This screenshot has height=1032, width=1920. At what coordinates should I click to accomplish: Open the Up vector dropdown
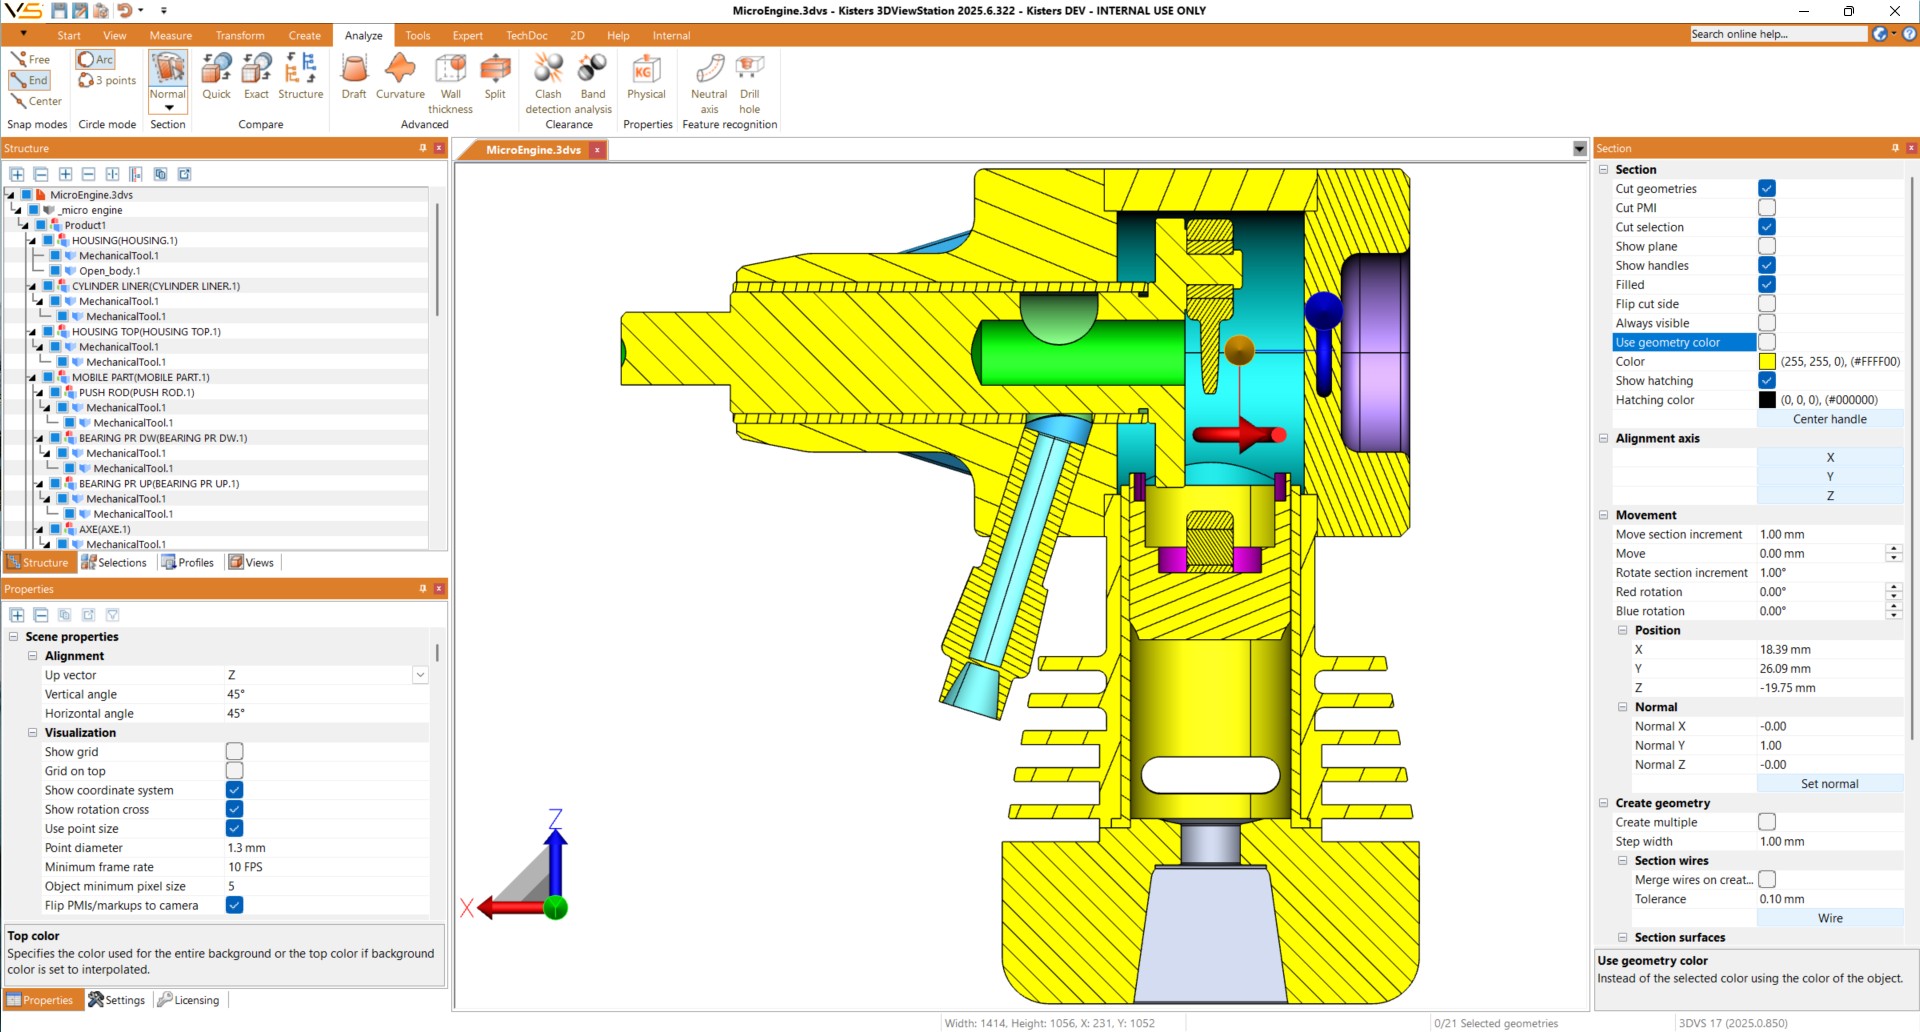tap(420, 676)
